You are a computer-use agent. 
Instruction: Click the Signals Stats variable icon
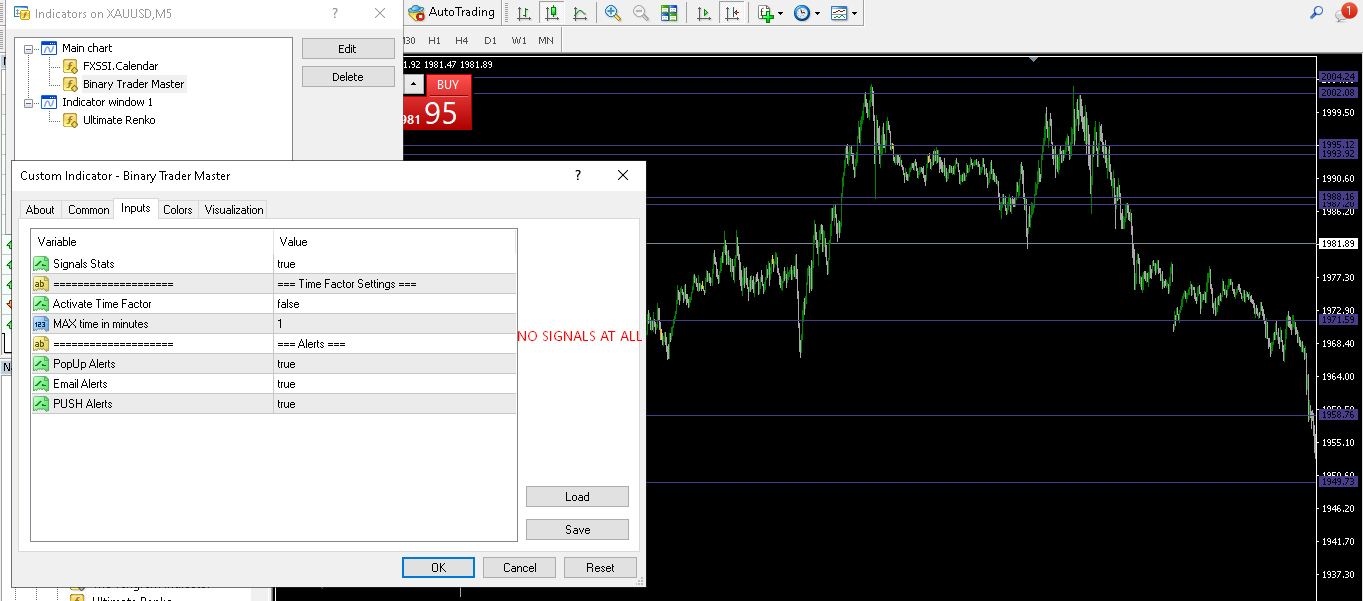point(41,264)
